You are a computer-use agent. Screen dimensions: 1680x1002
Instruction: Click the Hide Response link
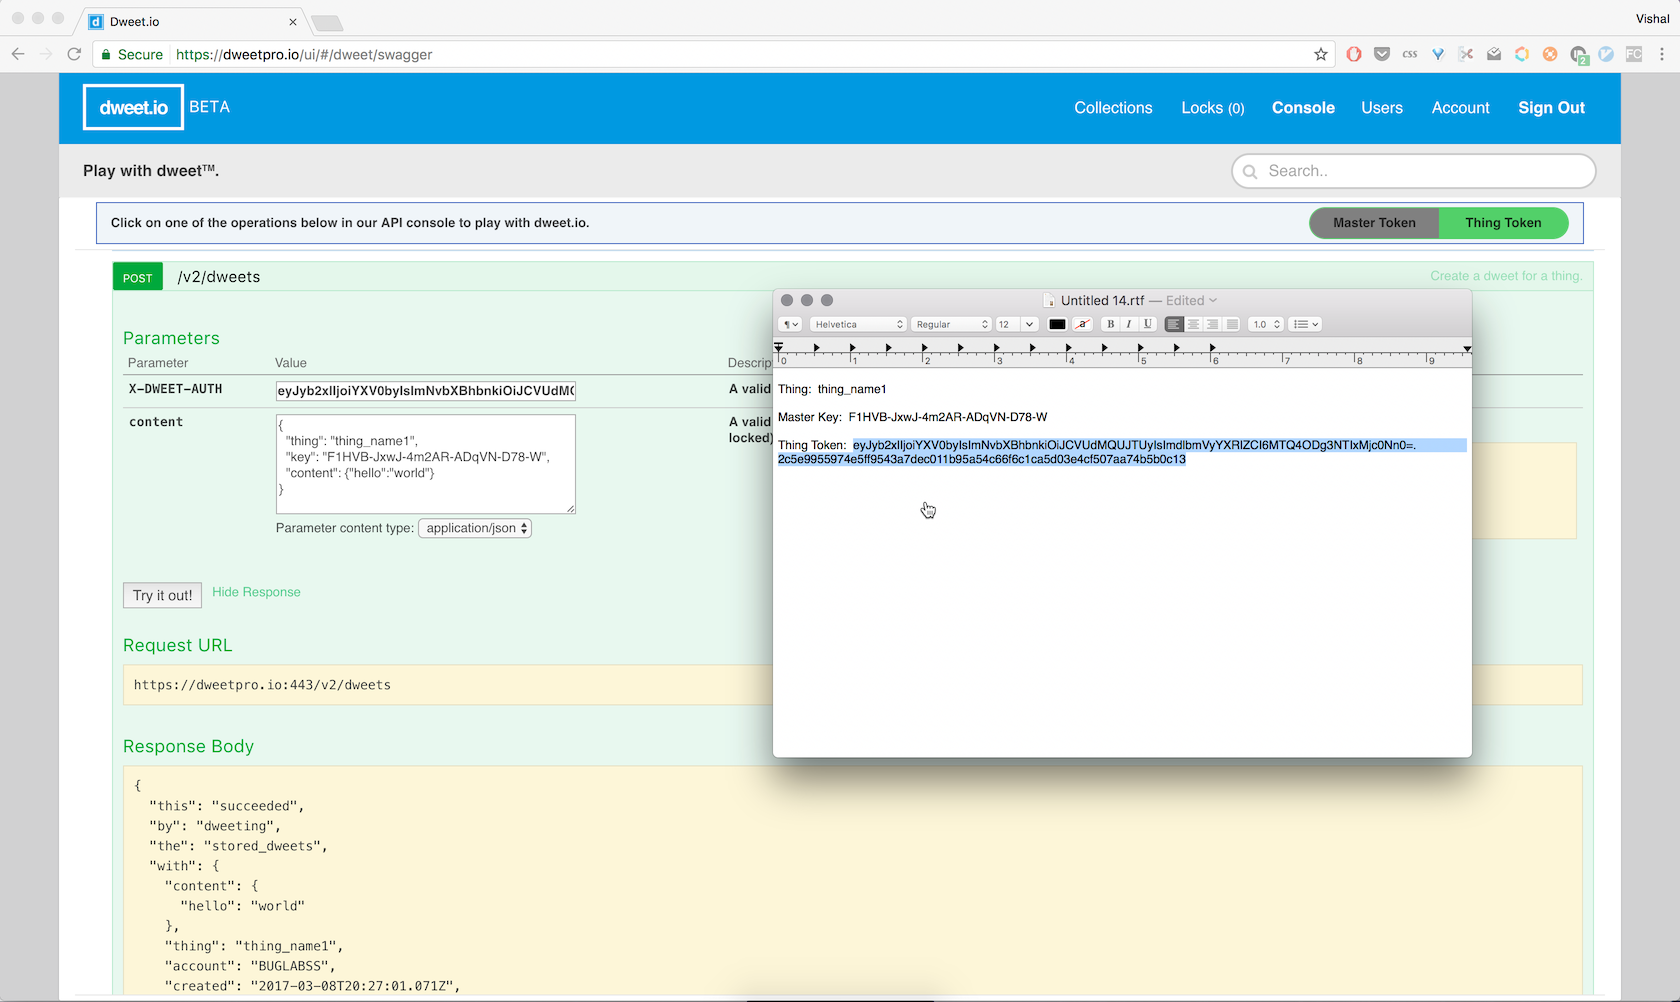pos(256,592)
